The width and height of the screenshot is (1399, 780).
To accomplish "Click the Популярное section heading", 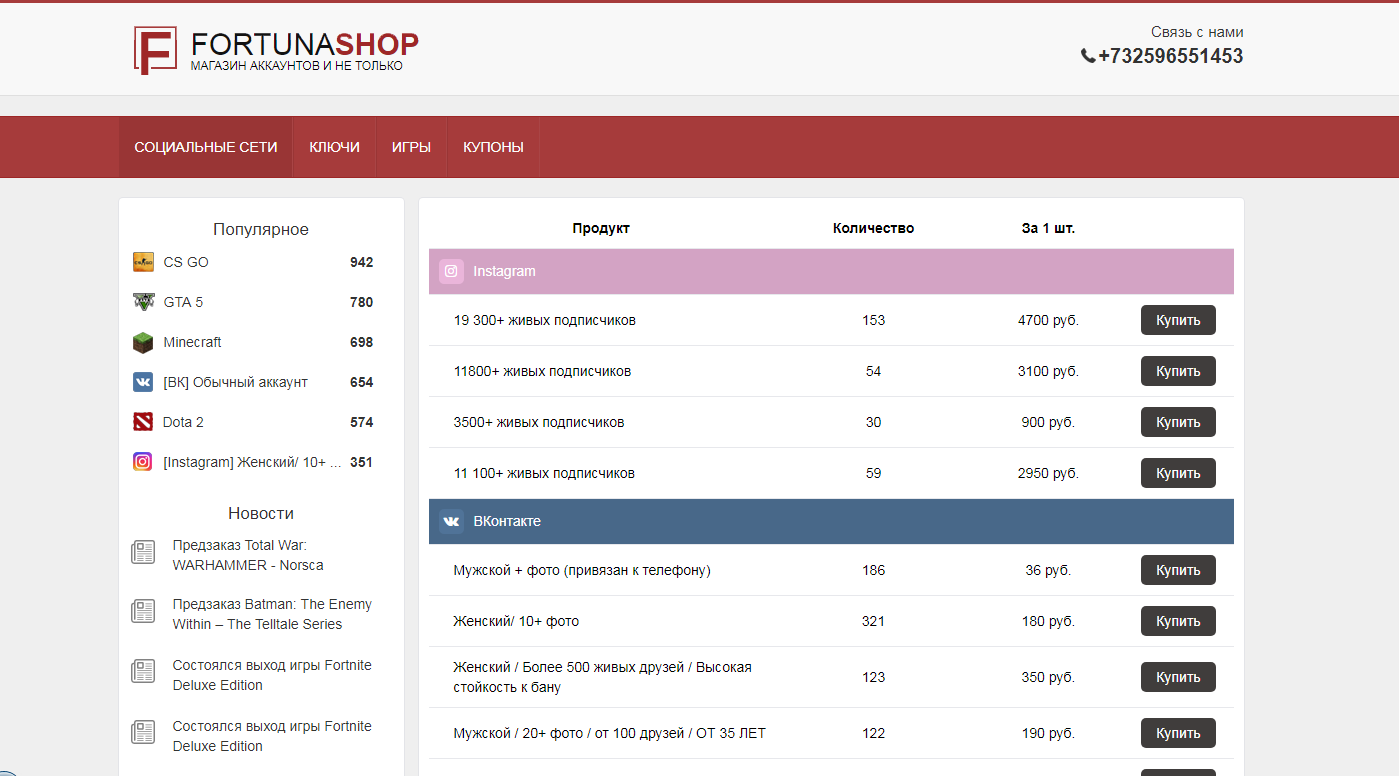I will click(x=261, y=229).
